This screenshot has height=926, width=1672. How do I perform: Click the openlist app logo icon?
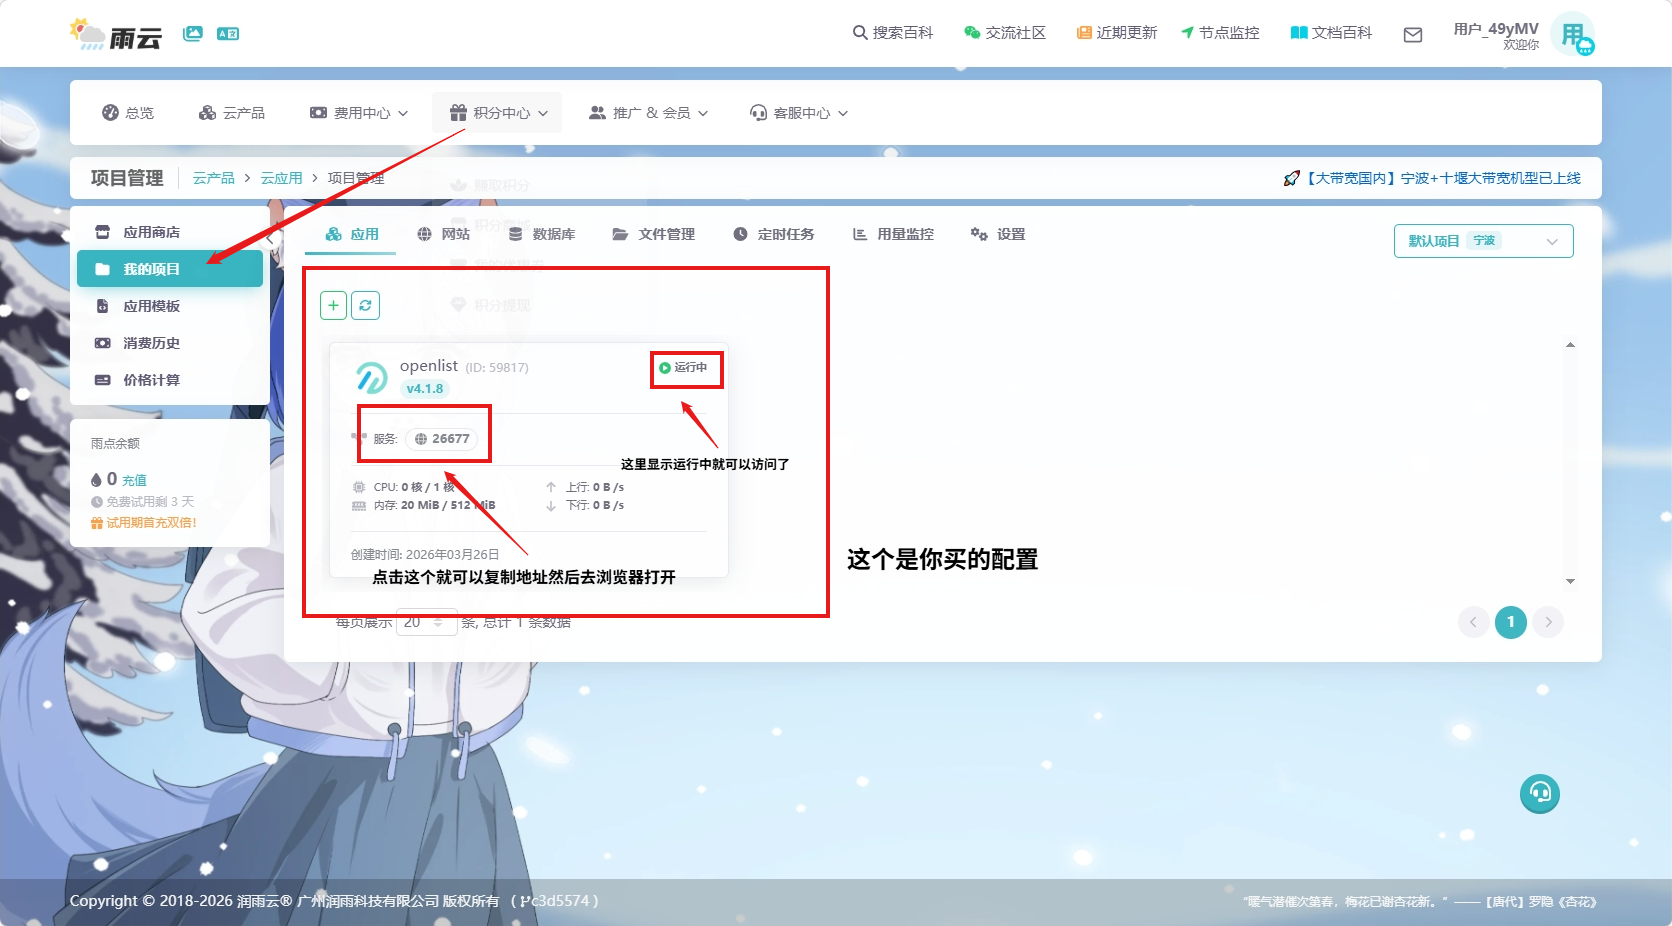[x=372, y=377]
